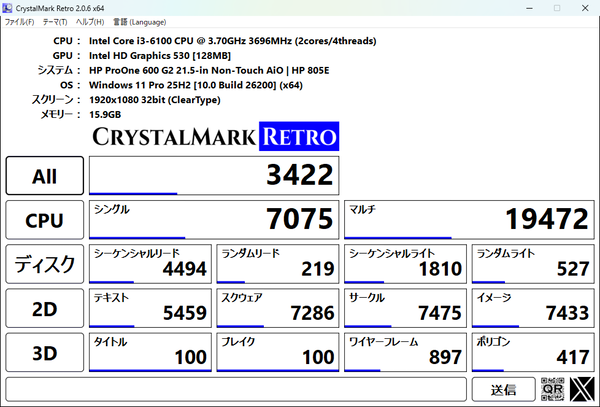Click the 15.9GB memory value
Screen dimensions: 600x407
[105, 114]
